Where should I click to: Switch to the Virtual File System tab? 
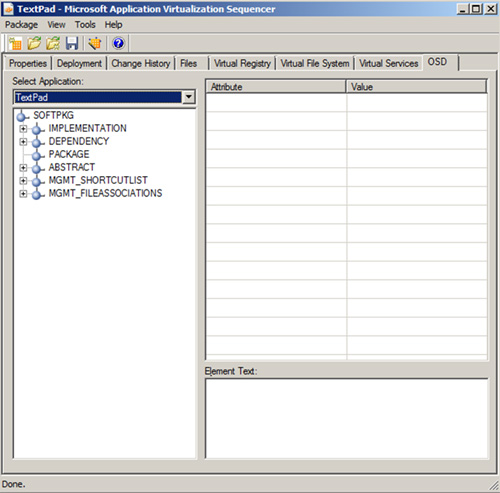[315, 63]
